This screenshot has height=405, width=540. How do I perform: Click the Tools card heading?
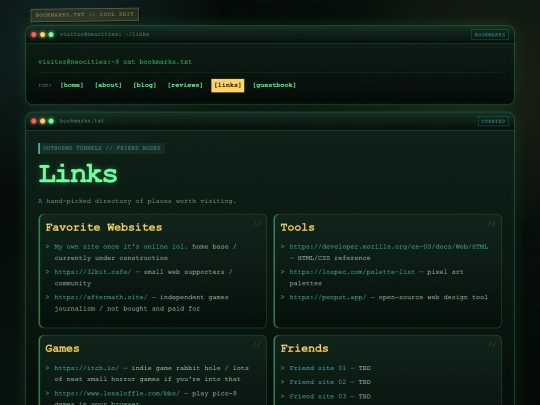[x=298, y=227]
